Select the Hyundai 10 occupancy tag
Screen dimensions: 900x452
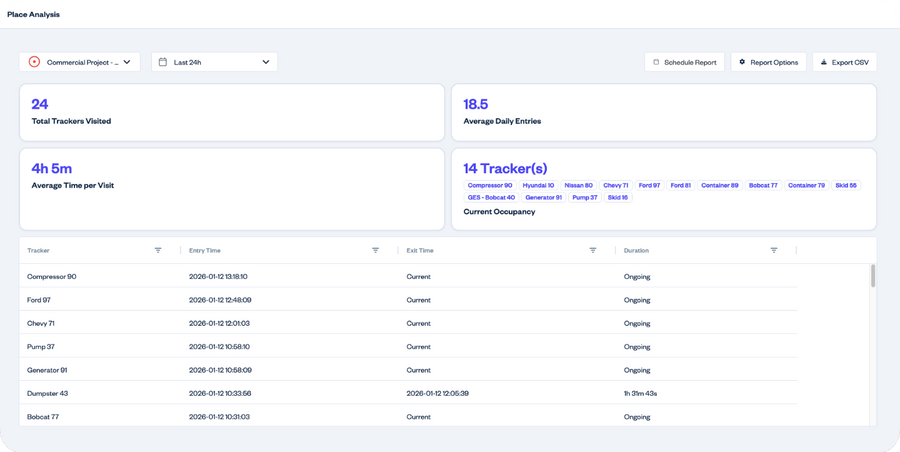[540, 185]
